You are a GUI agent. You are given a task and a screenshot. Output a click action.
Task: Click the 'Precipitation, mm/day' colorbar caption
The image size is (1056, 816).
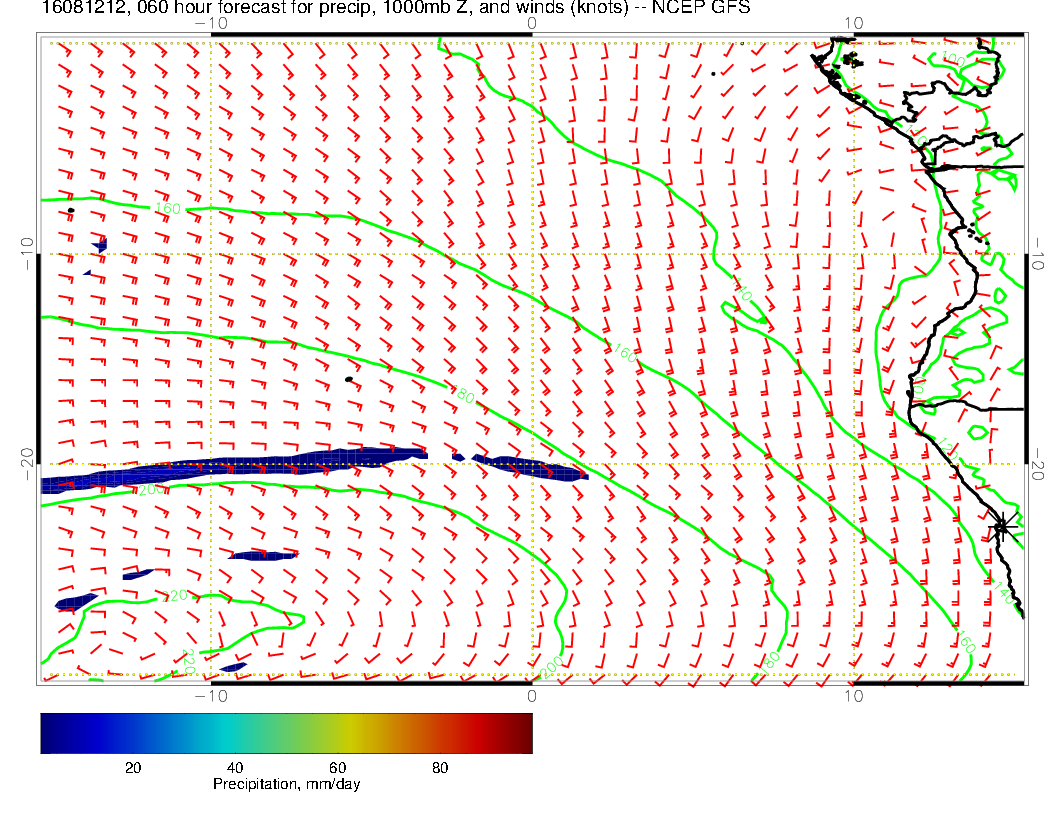[286, 785]
